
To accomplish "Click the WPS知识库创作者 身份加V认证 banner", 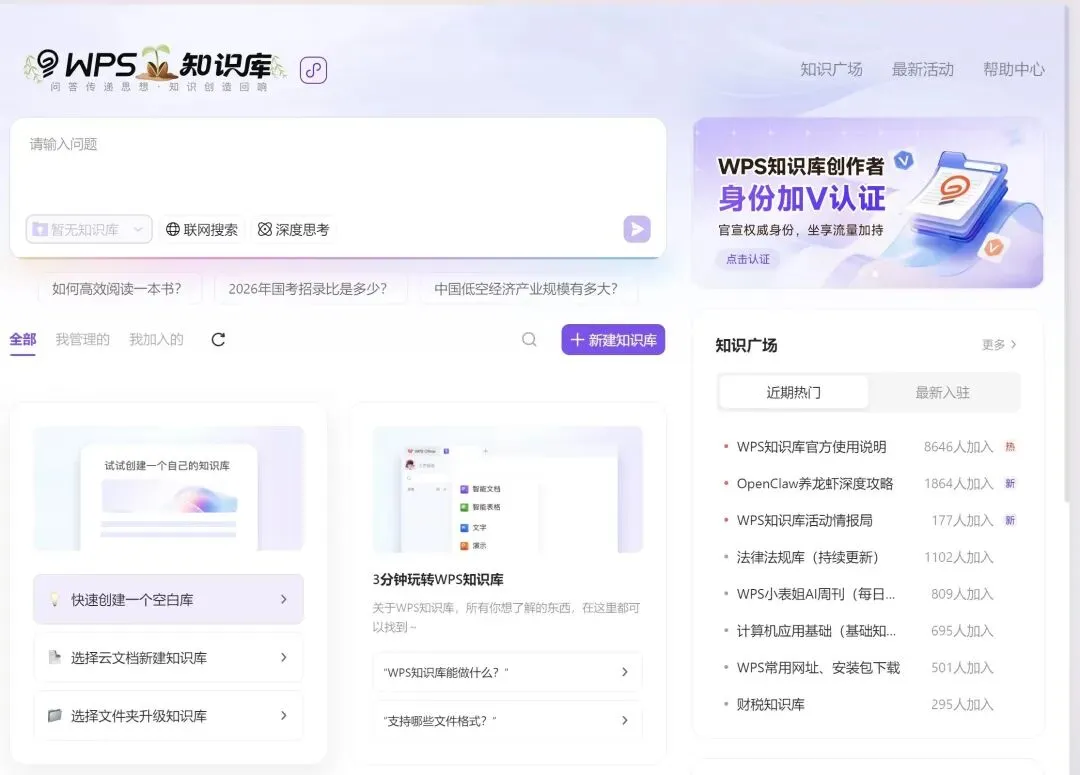I will pyautogui.click(x=868, y=203).
